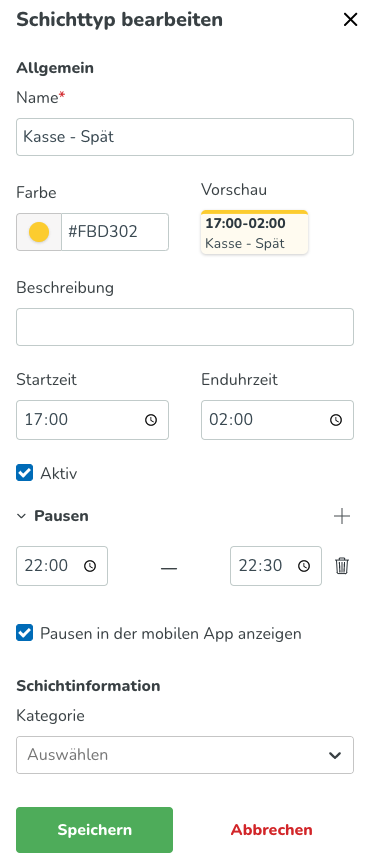The width and height of the screenshot is (370, 861).
Task: Collapse the Pausen section chevron
Action: tap(21, 516)
